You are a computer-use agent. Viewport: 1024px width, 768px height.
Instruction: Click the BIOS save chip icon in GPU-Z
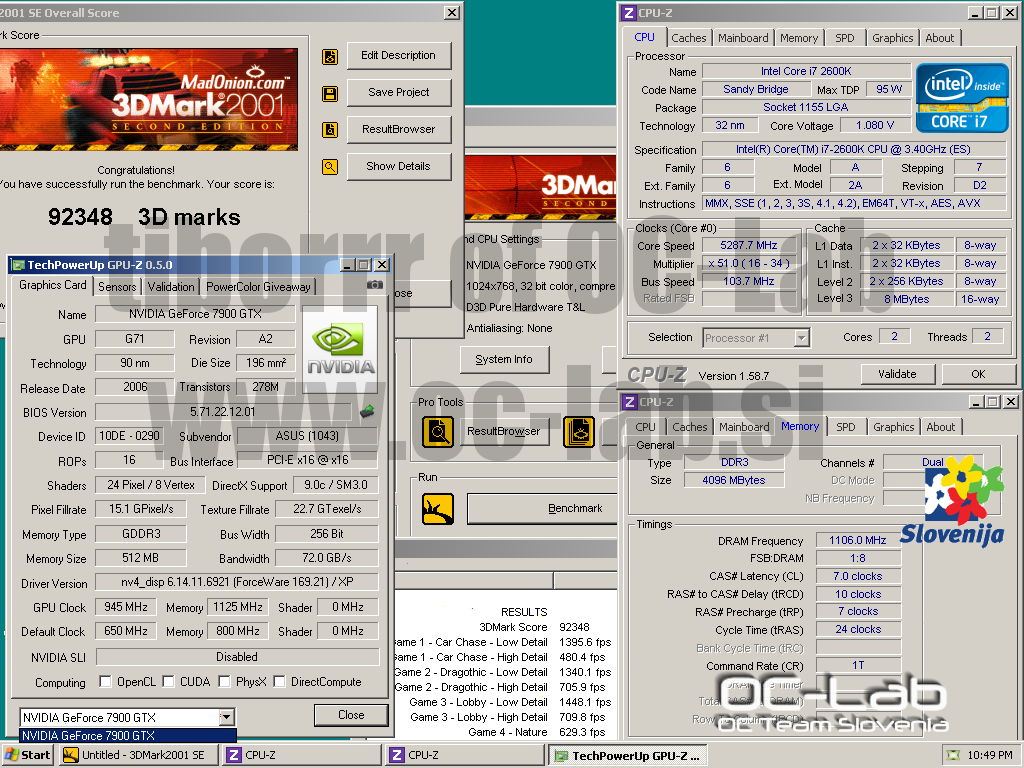(x=367, y=411)
